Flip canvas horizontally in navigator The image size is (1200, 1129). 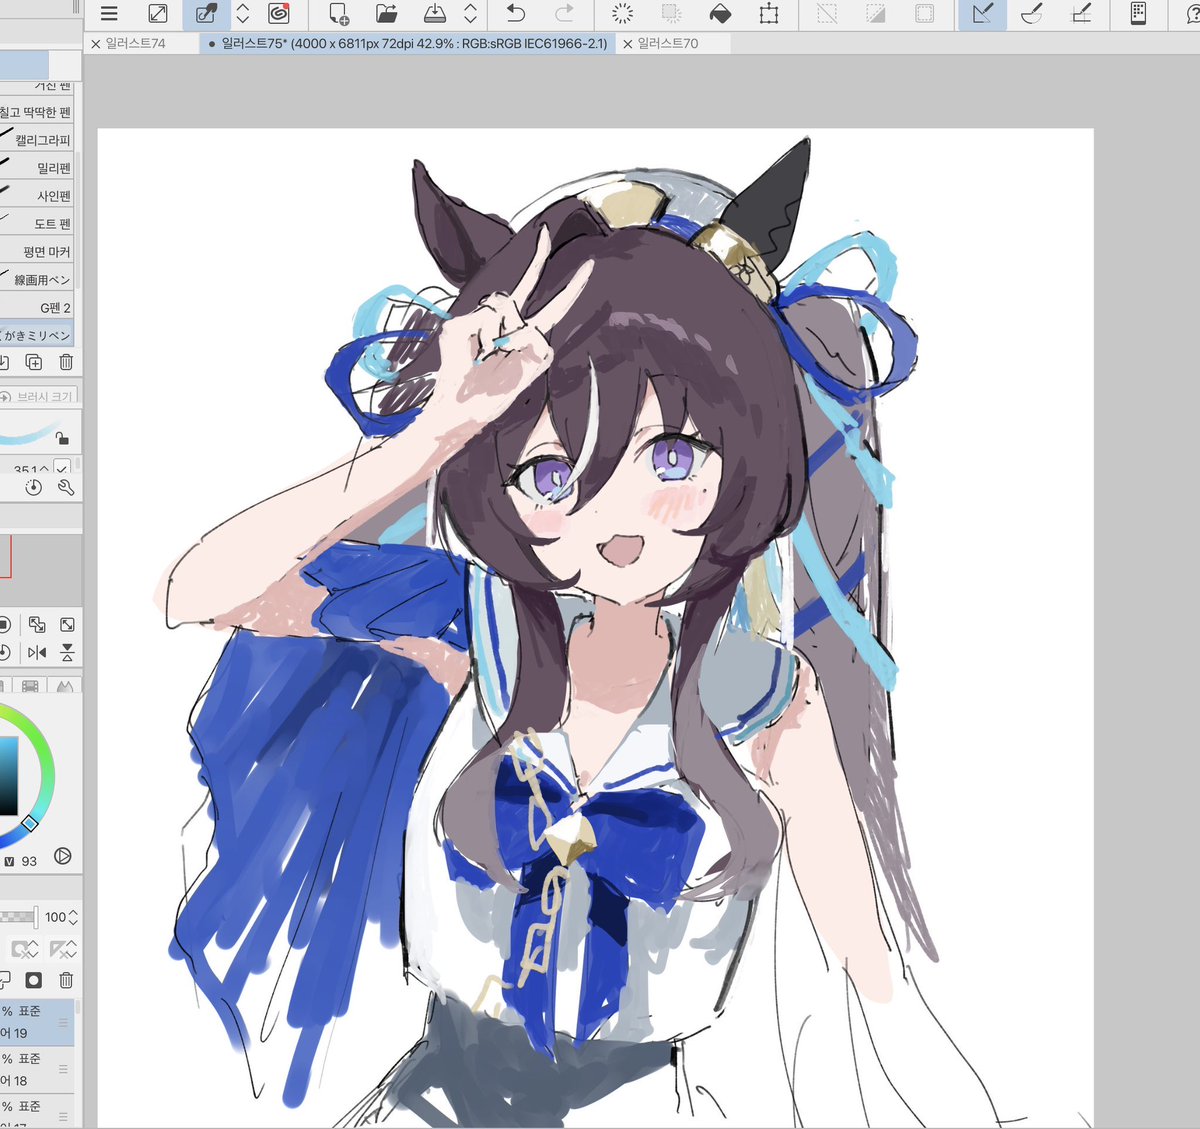37,653
